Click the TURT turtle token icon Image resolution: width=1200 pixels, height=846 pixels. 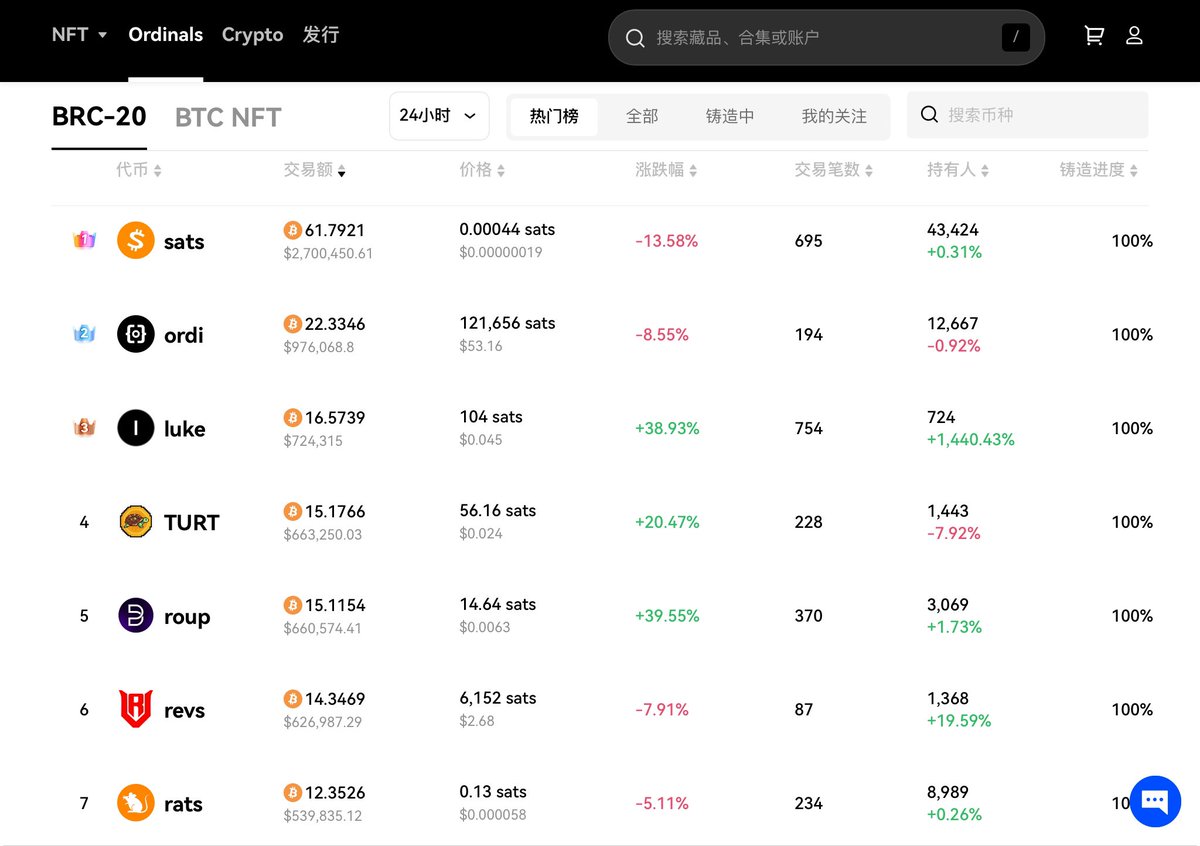(x=135, y=522)
